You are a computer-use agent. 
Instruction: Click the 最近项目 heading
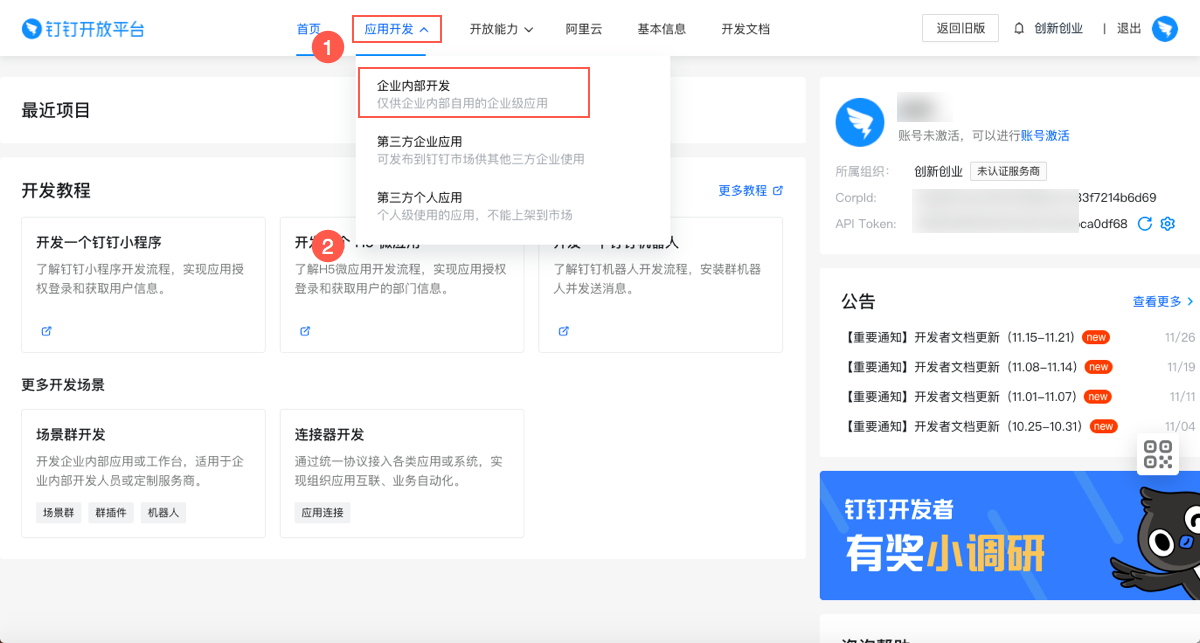click(x=56, y=110)
